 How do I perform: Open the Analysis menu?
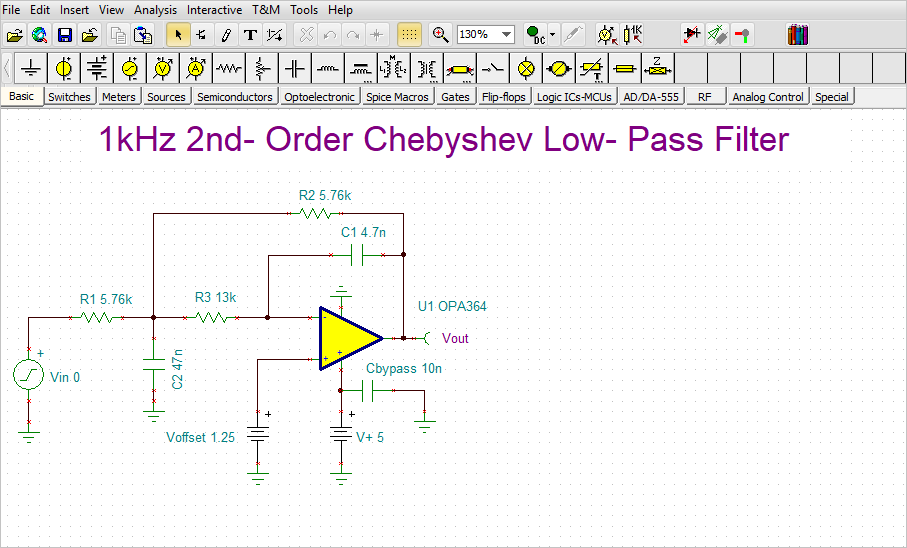pos(155,10)
